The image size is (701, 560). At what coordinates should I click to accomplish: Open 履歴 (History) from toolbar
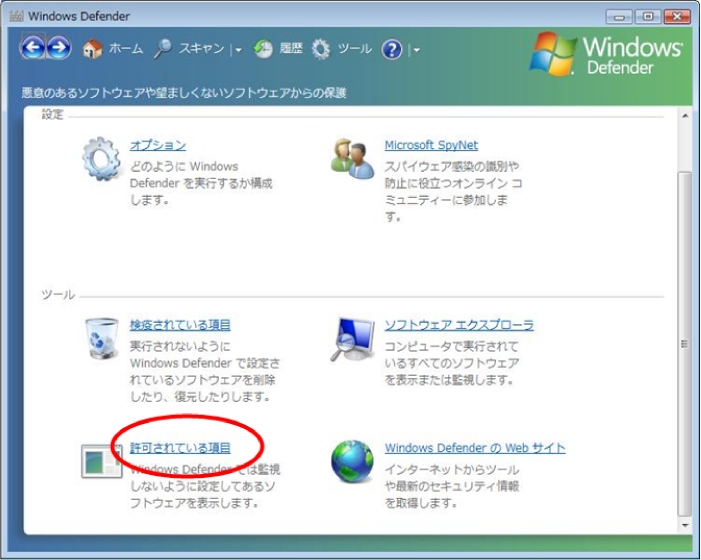coord(279,49)
